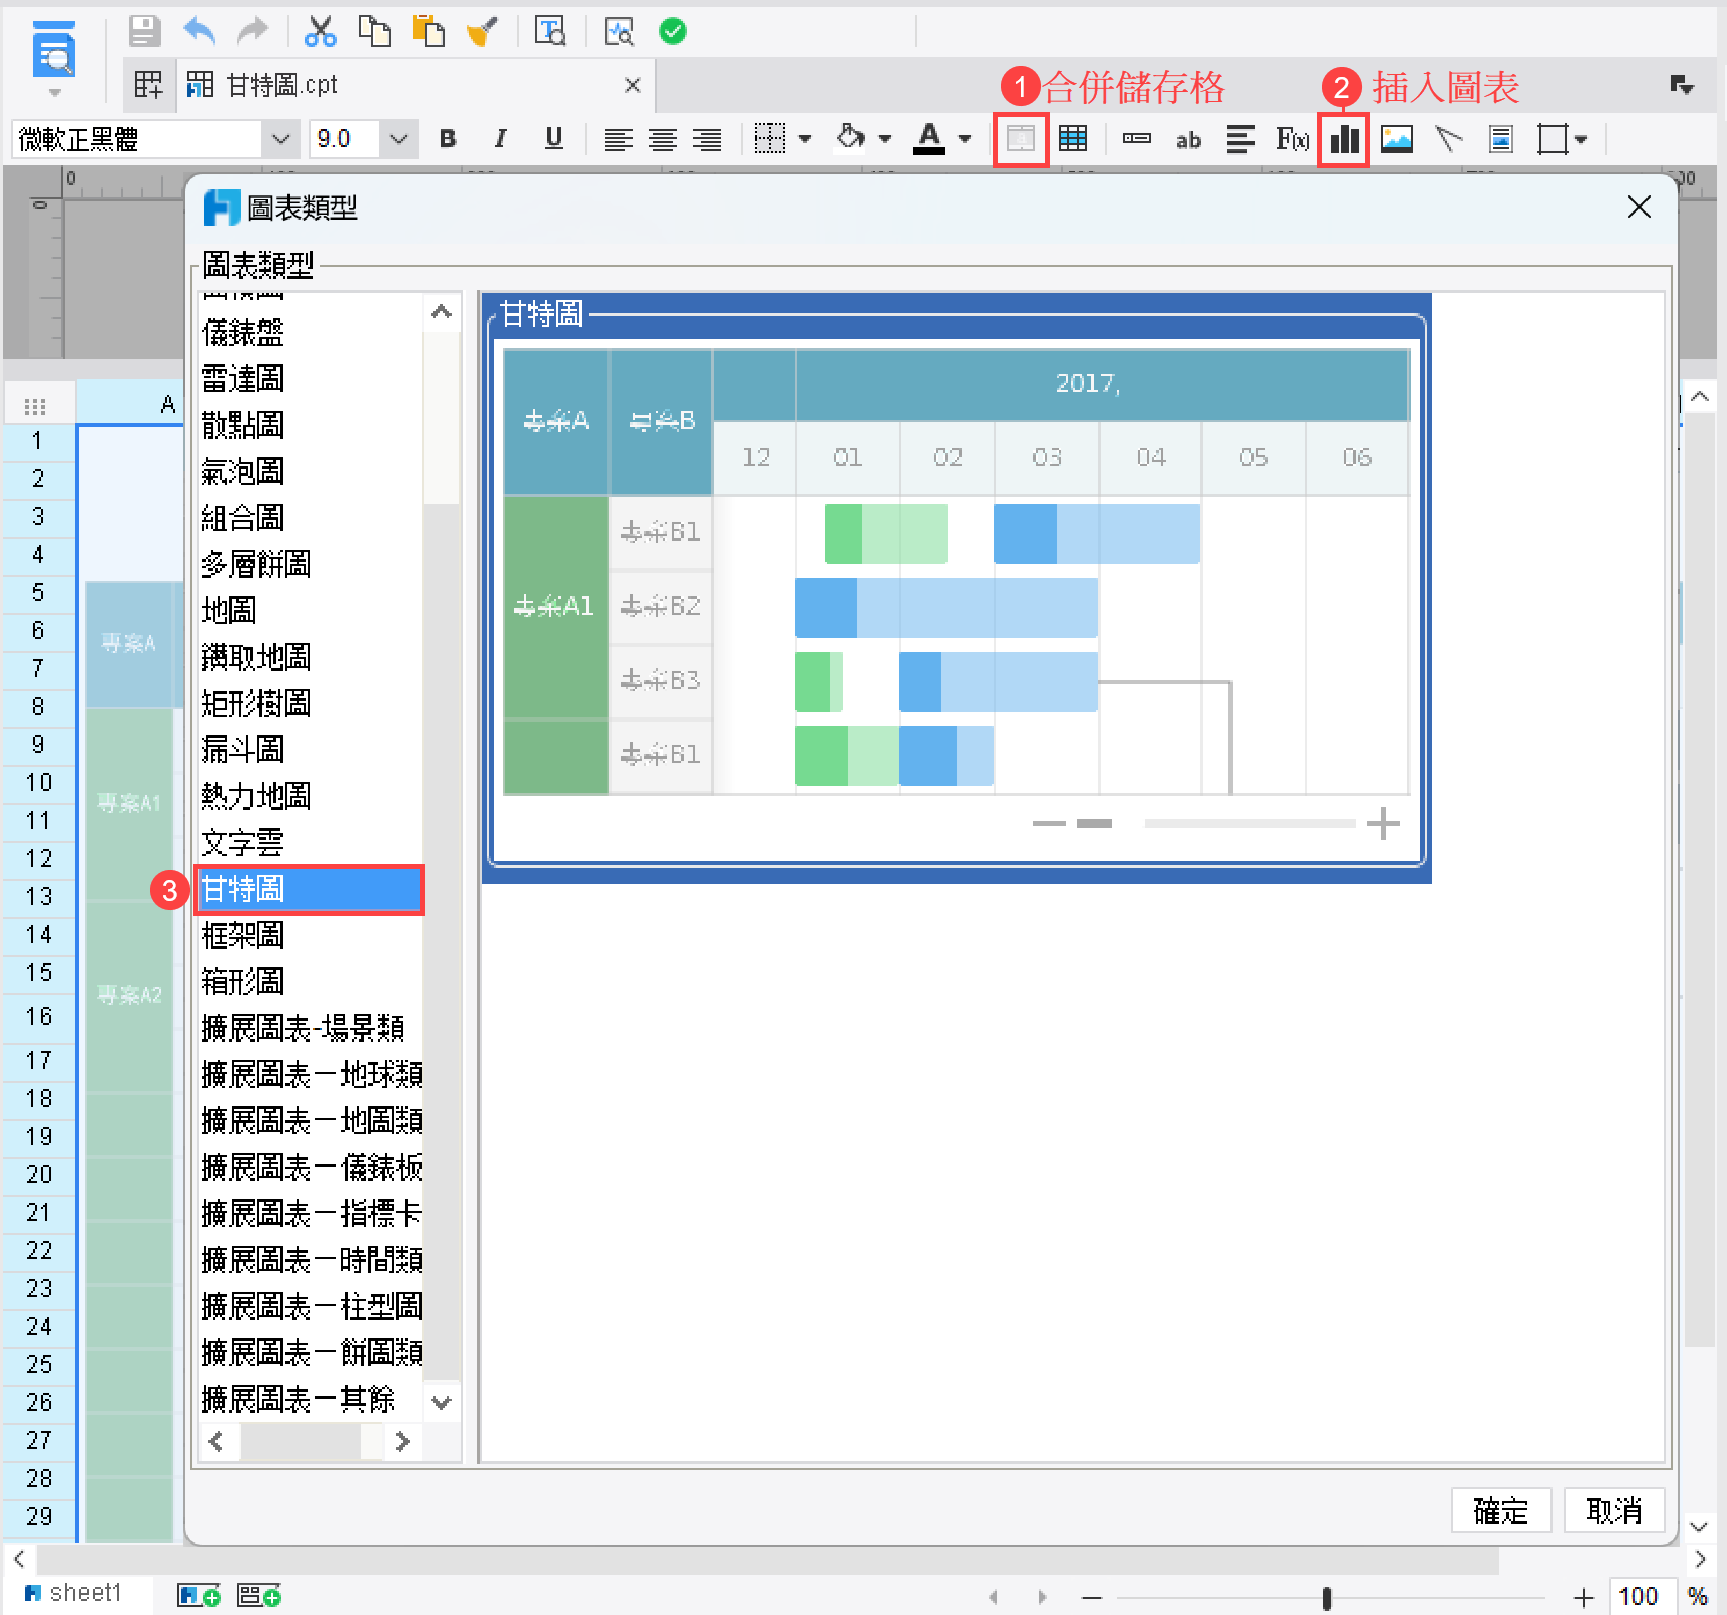
Task: Click the insert chart icon
Action: click(1343, 139)
